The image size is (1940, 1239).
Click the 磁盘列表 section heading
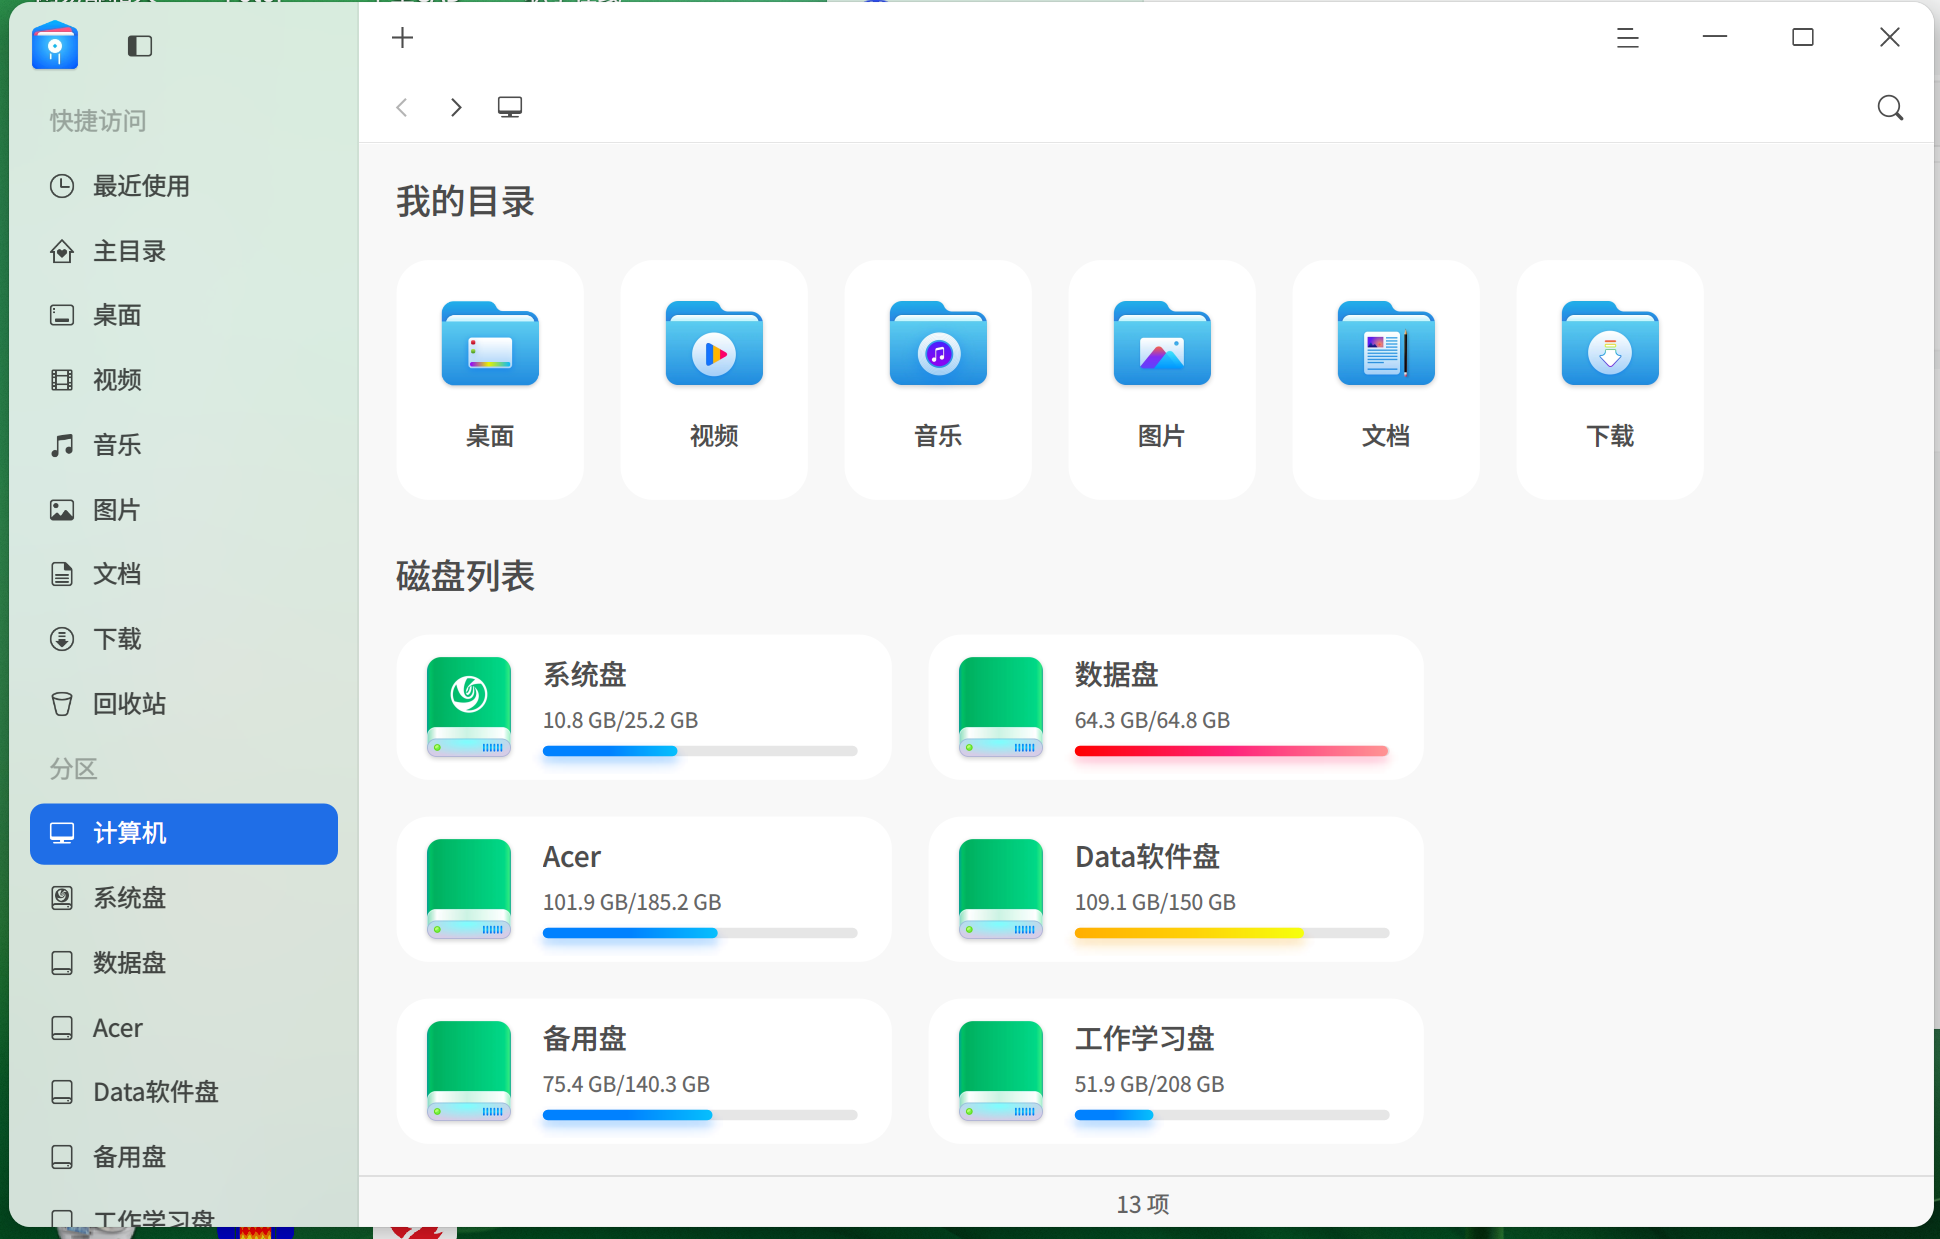click(x=465, y=576)
